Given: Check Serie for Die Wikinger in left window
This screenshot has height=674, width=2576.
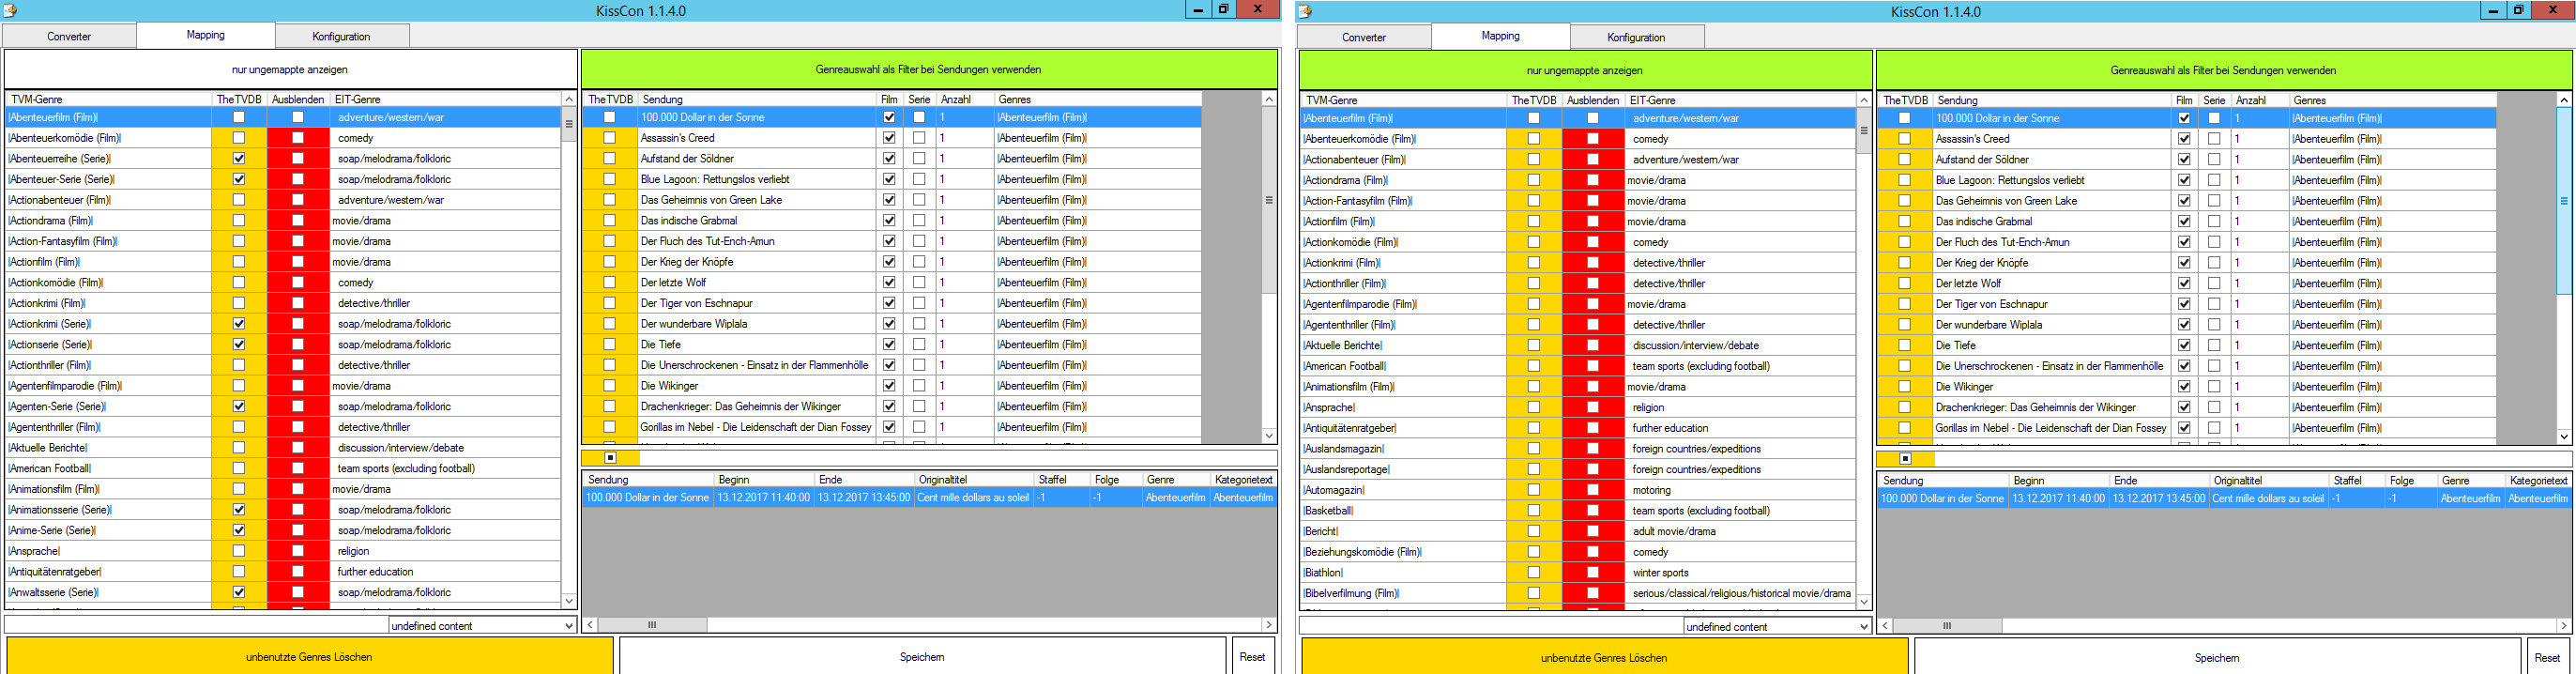Looking at the screenshot, I should click(919, 385).
